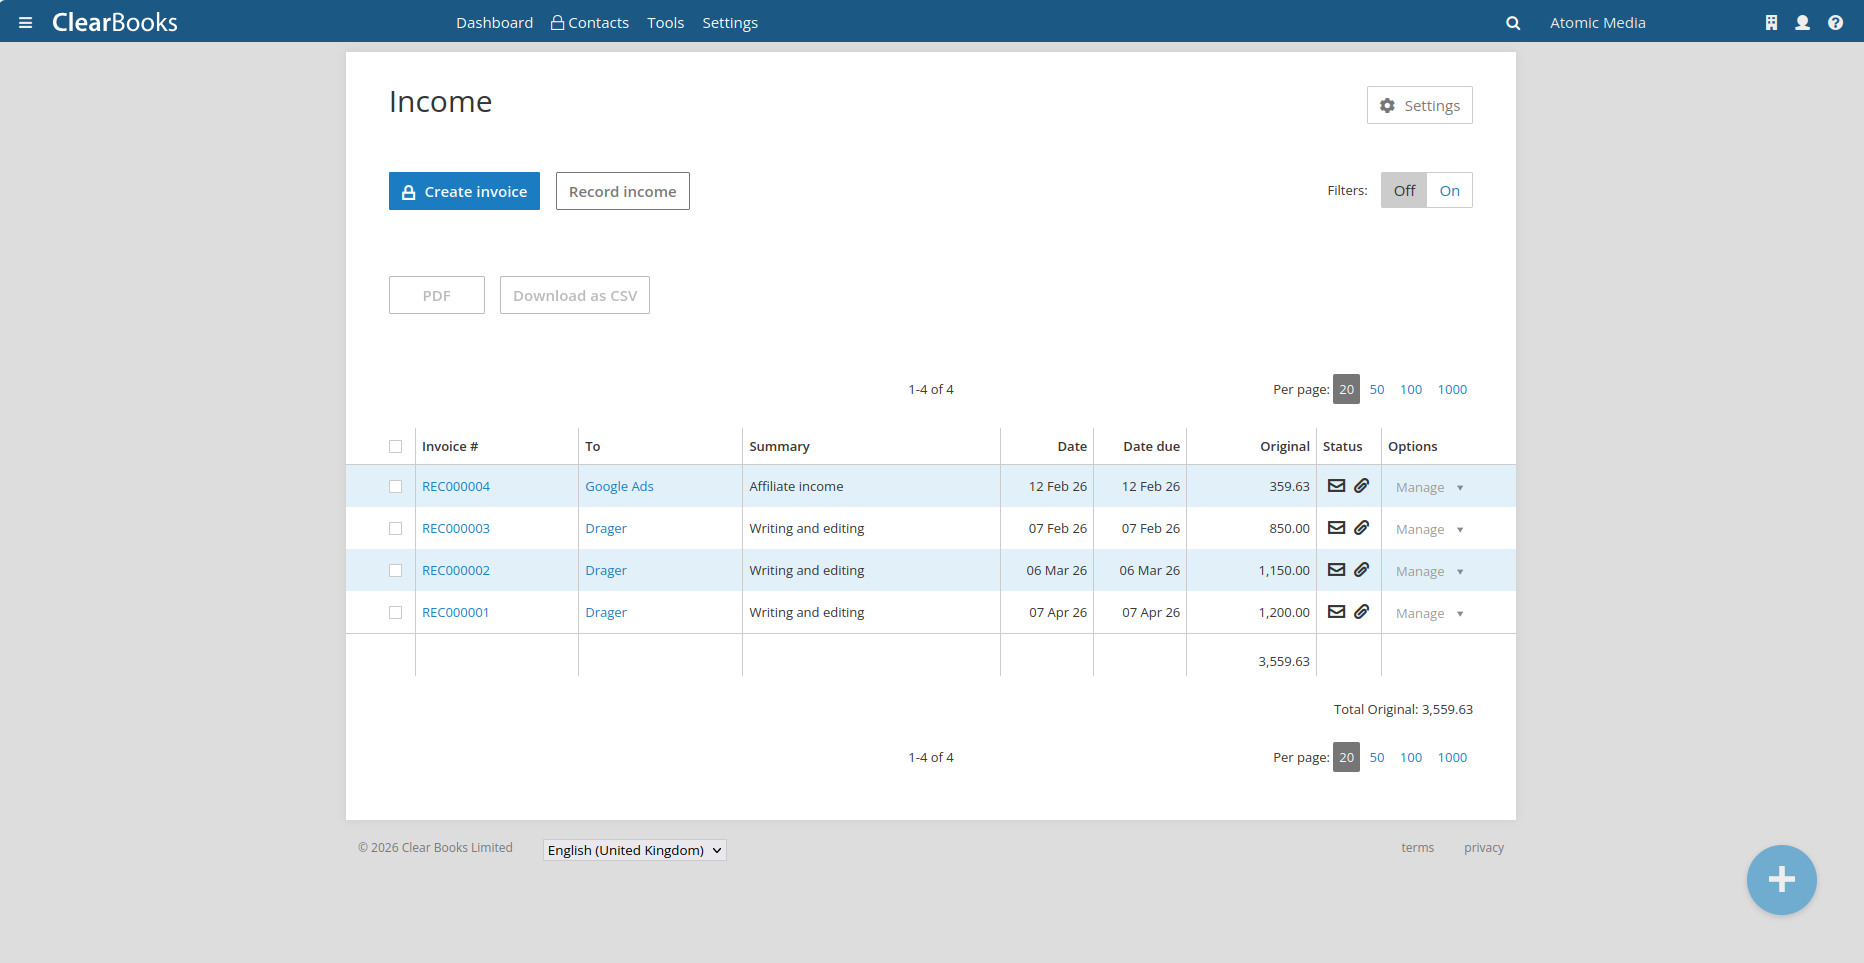Click the attachment paperclip for REC000003
Viewport: 1864px width, 963px height.
[x=1362, y=528]
